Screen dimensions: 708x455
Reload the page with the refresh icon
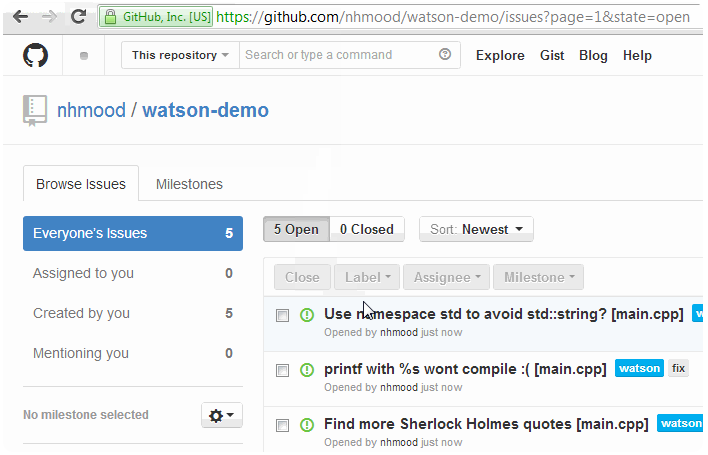click(x=78, y=17)
